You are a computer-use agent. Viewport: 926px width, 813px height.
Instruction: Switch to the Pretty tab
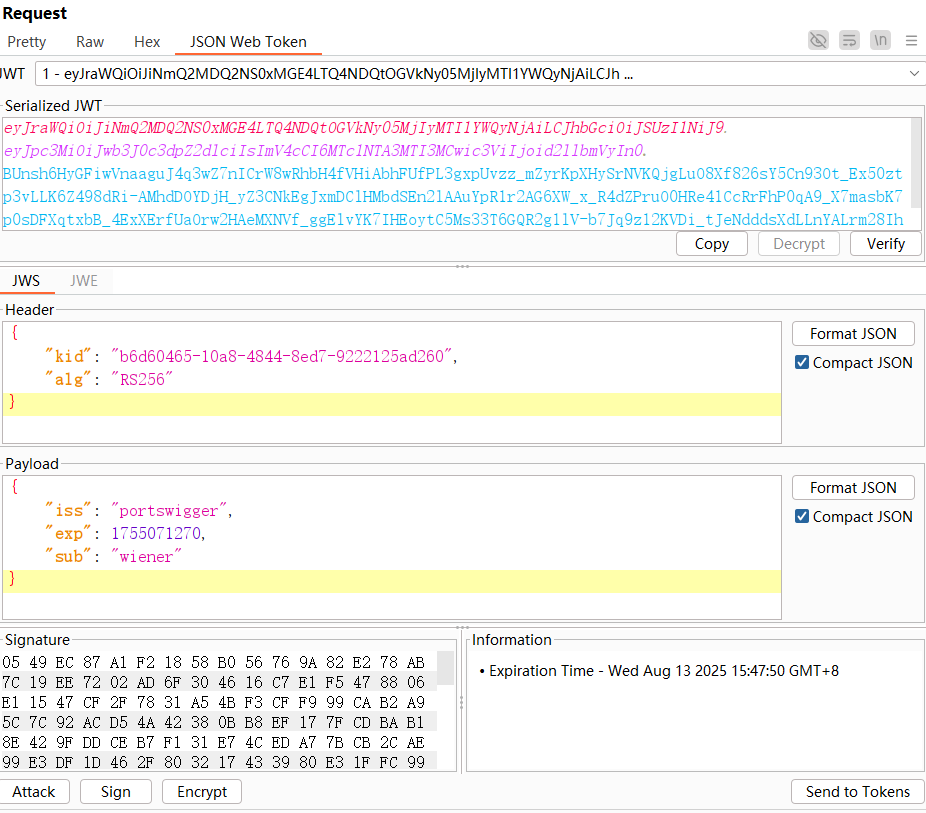[27, 42]
